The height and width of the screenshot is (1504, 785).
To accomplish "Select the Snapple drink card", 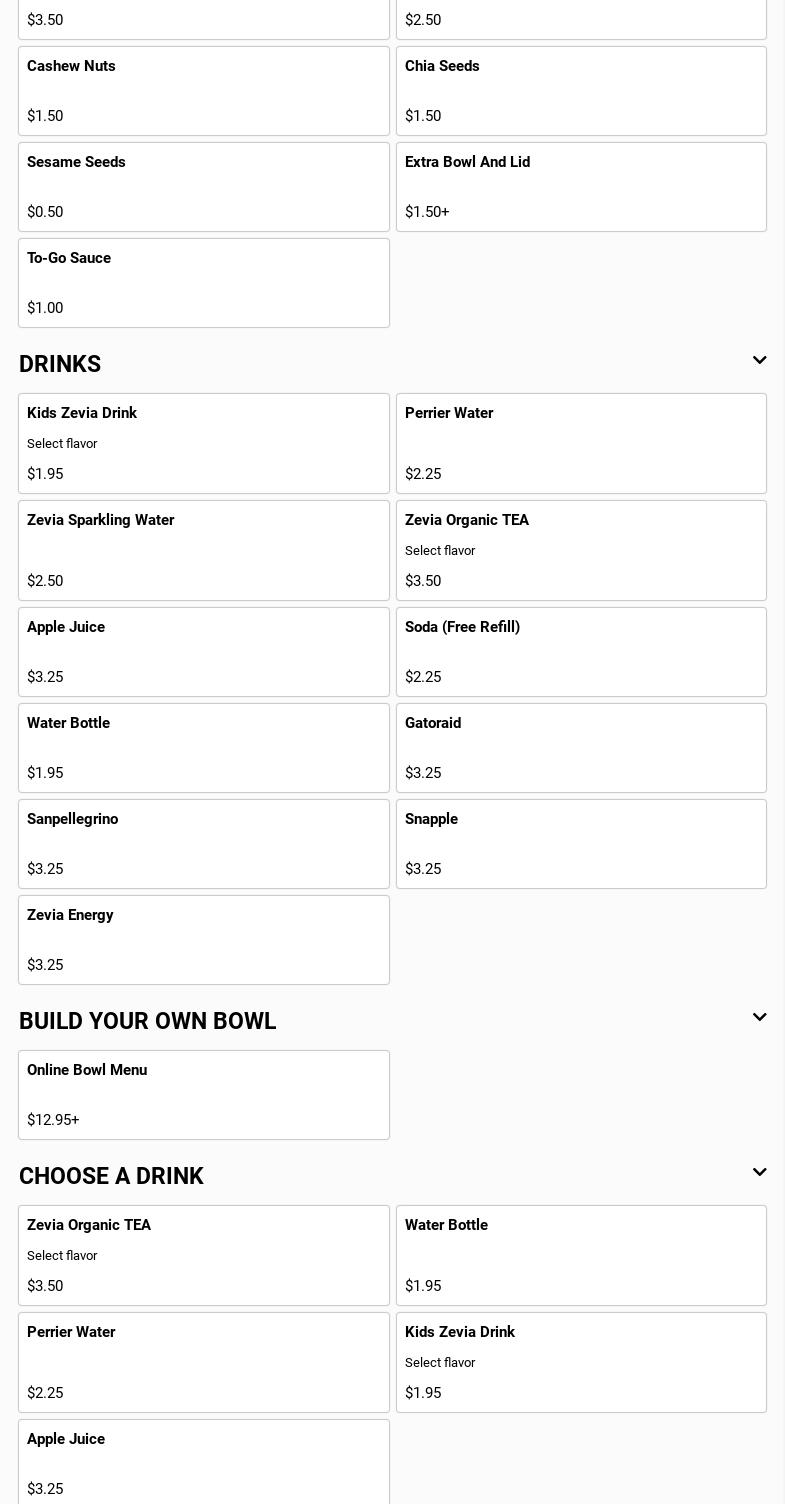I will (581, 844).
